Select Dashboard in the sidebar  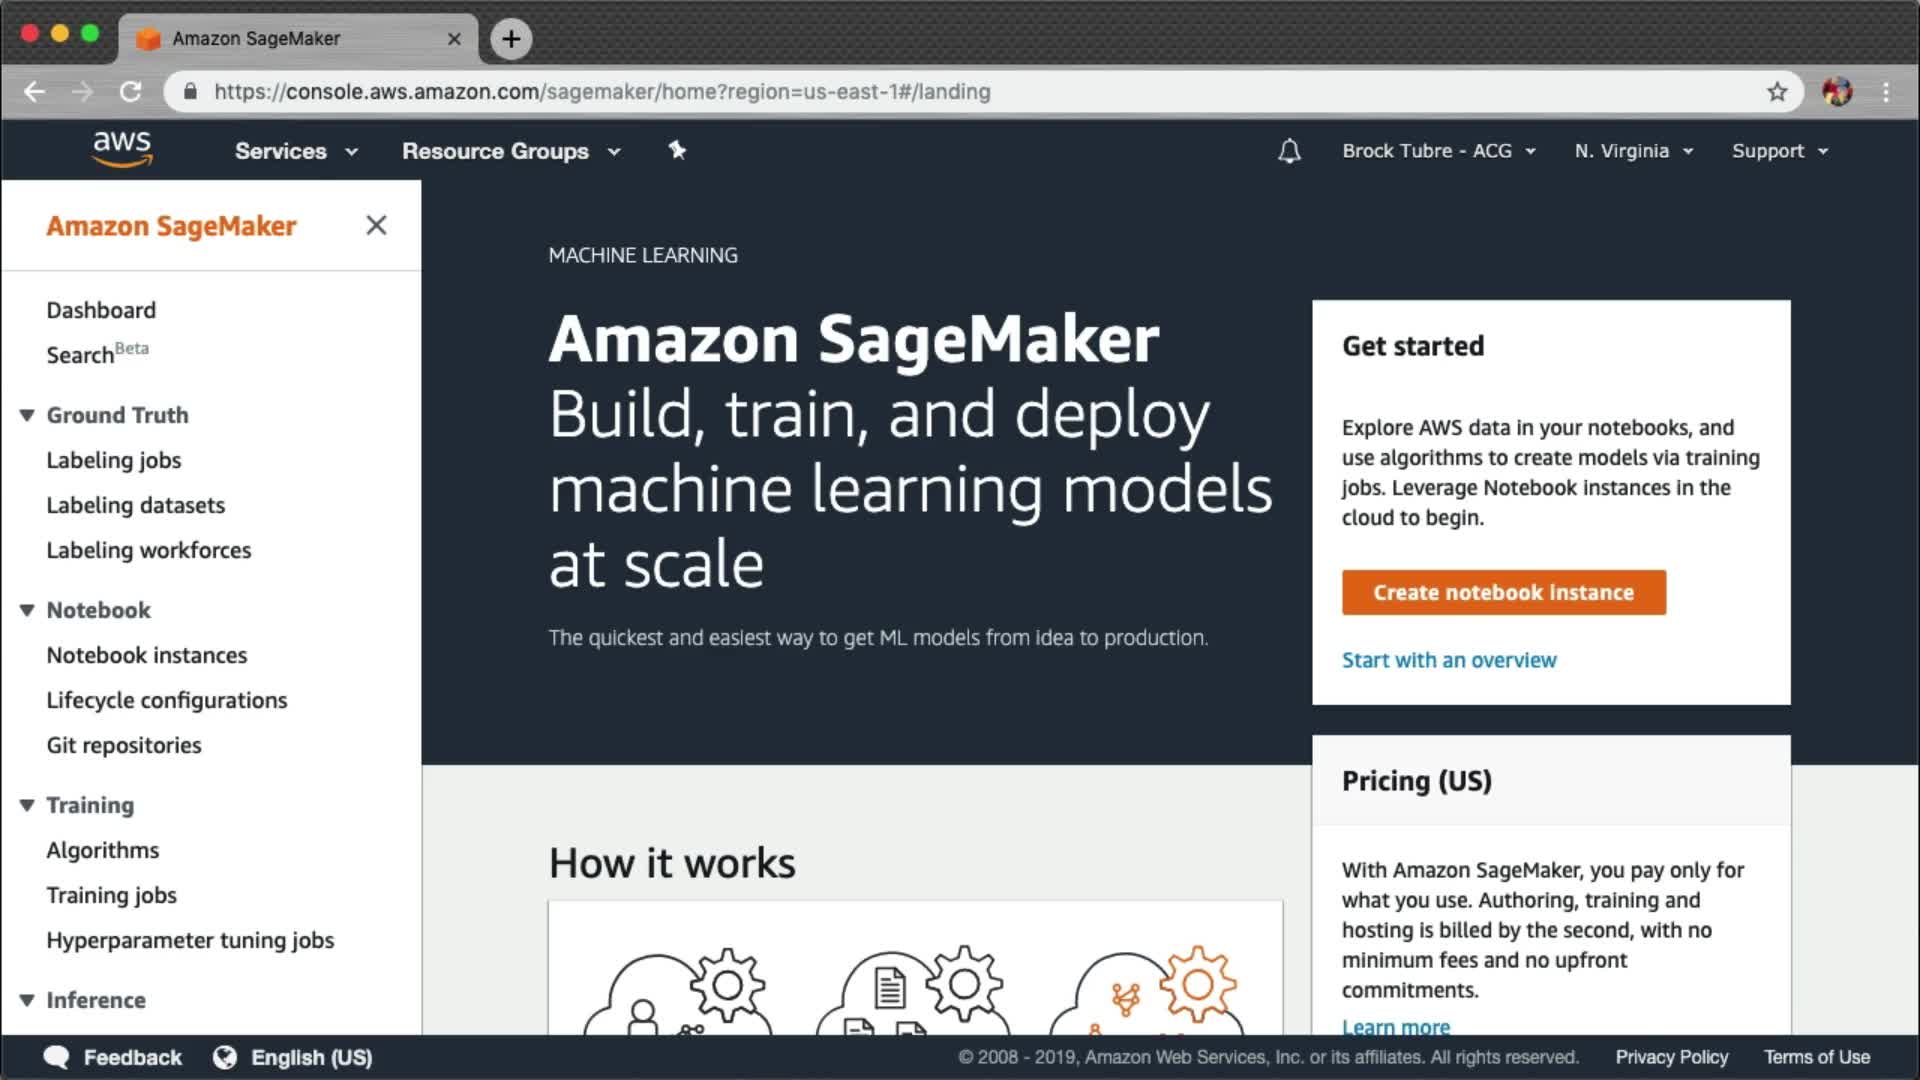(101, 310)
